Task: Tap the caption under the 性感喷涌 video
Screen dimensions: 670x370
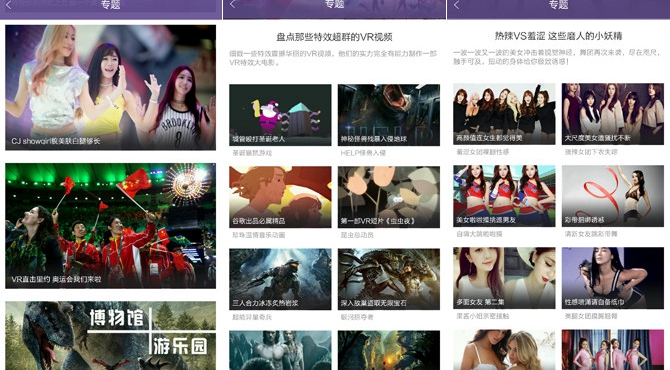Action: point(591,316)
